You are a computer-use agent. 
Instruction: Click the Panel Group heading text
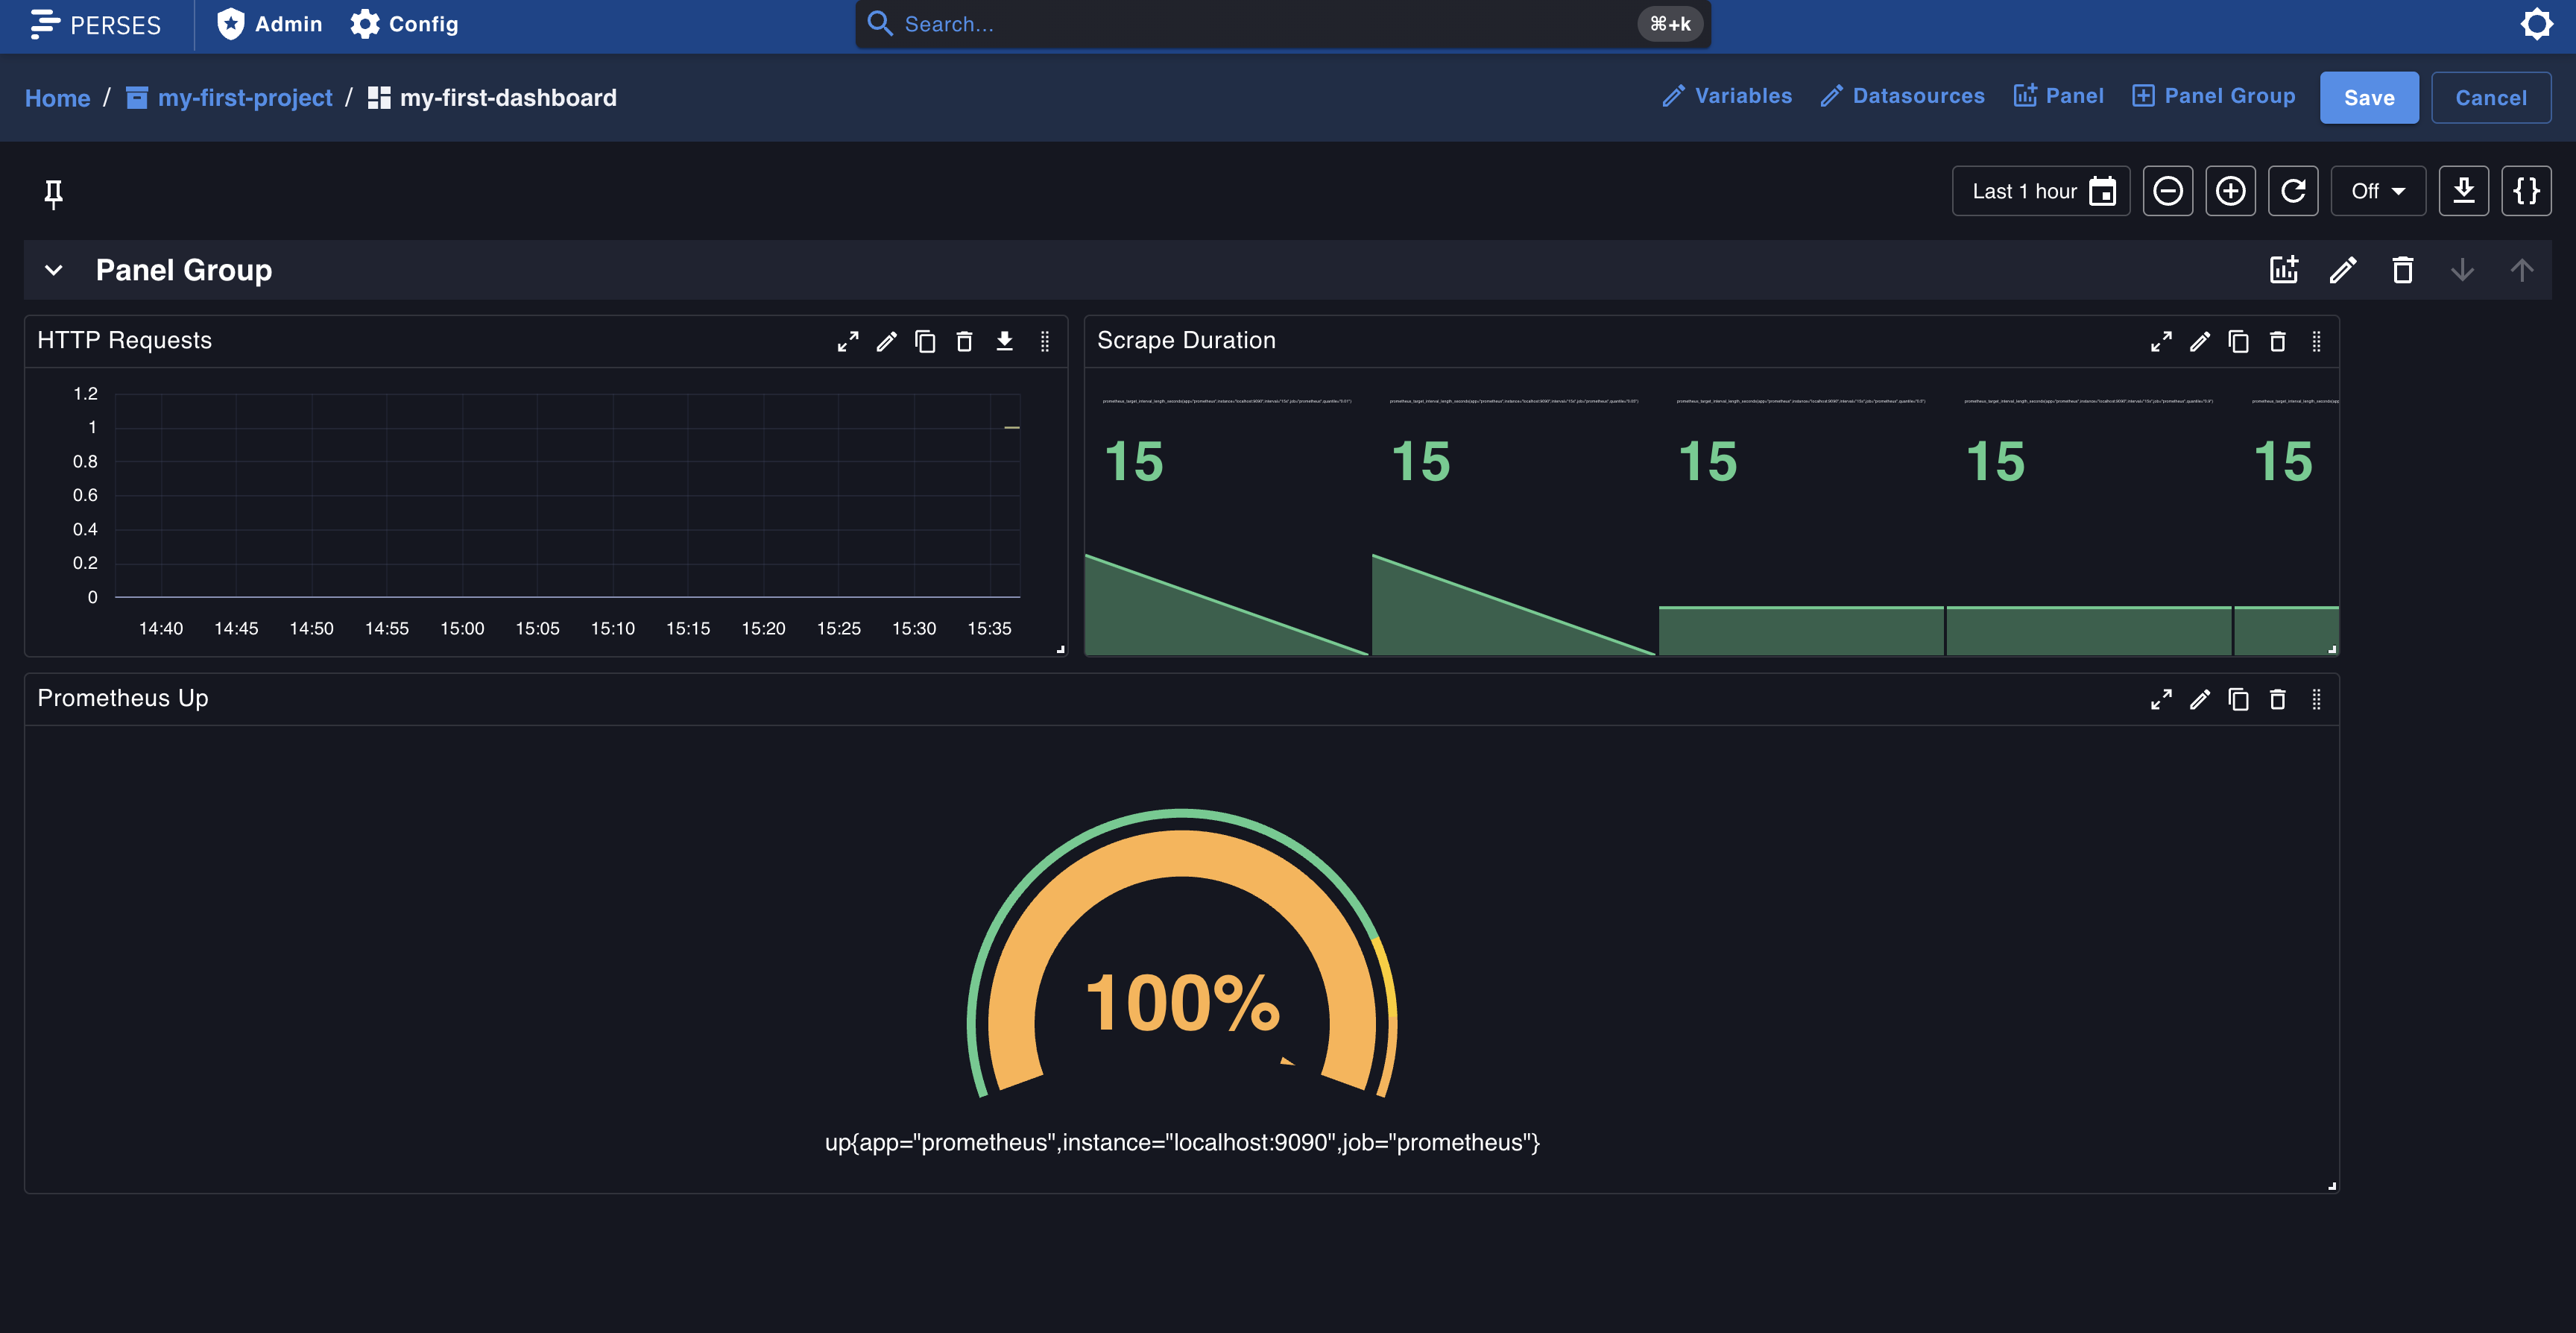[x=184, y=270]
